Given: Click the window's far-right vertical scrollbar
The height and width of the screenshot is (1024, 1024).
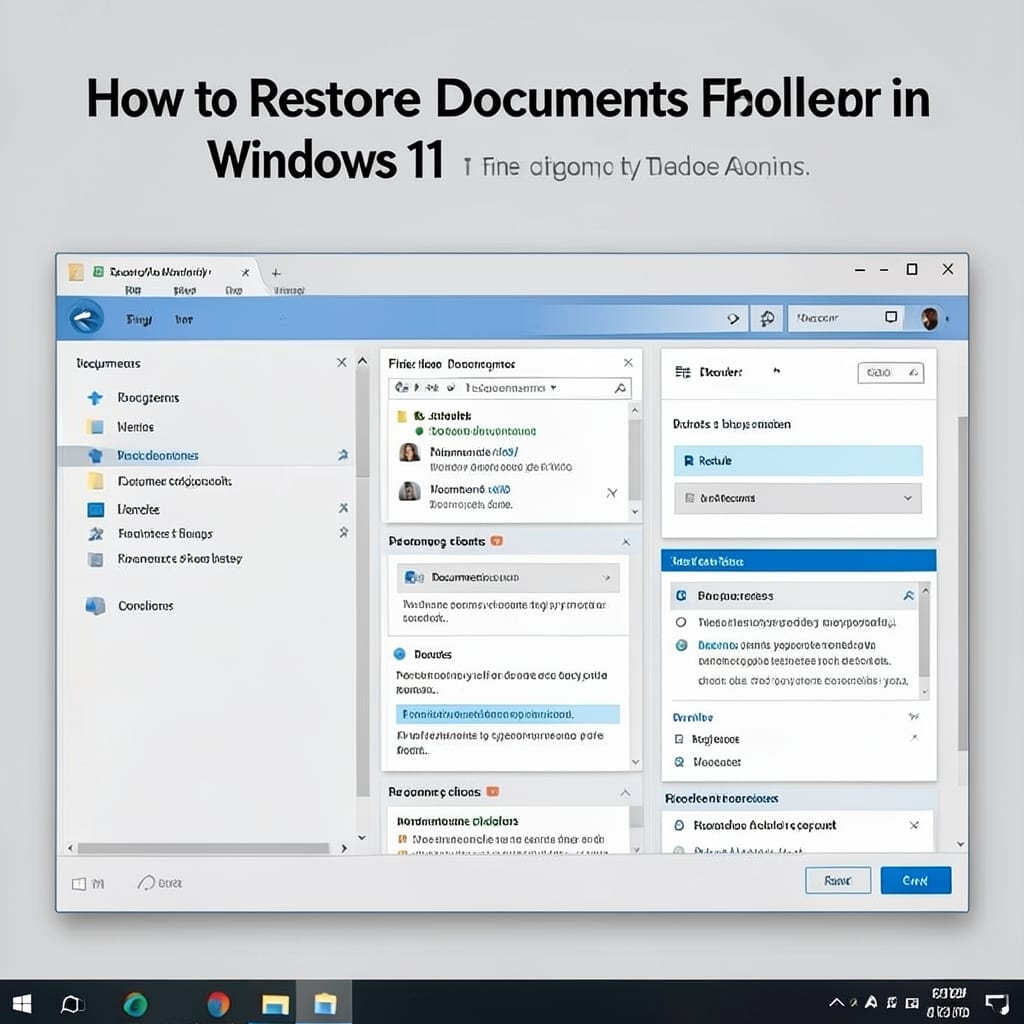Looking at the screenshot, I should pyautogui.click(x=963, y=583).
